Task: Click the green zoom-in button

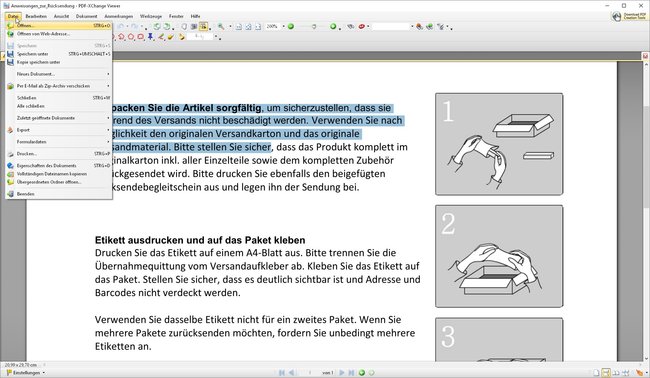Action: click(x=333, y=27)
